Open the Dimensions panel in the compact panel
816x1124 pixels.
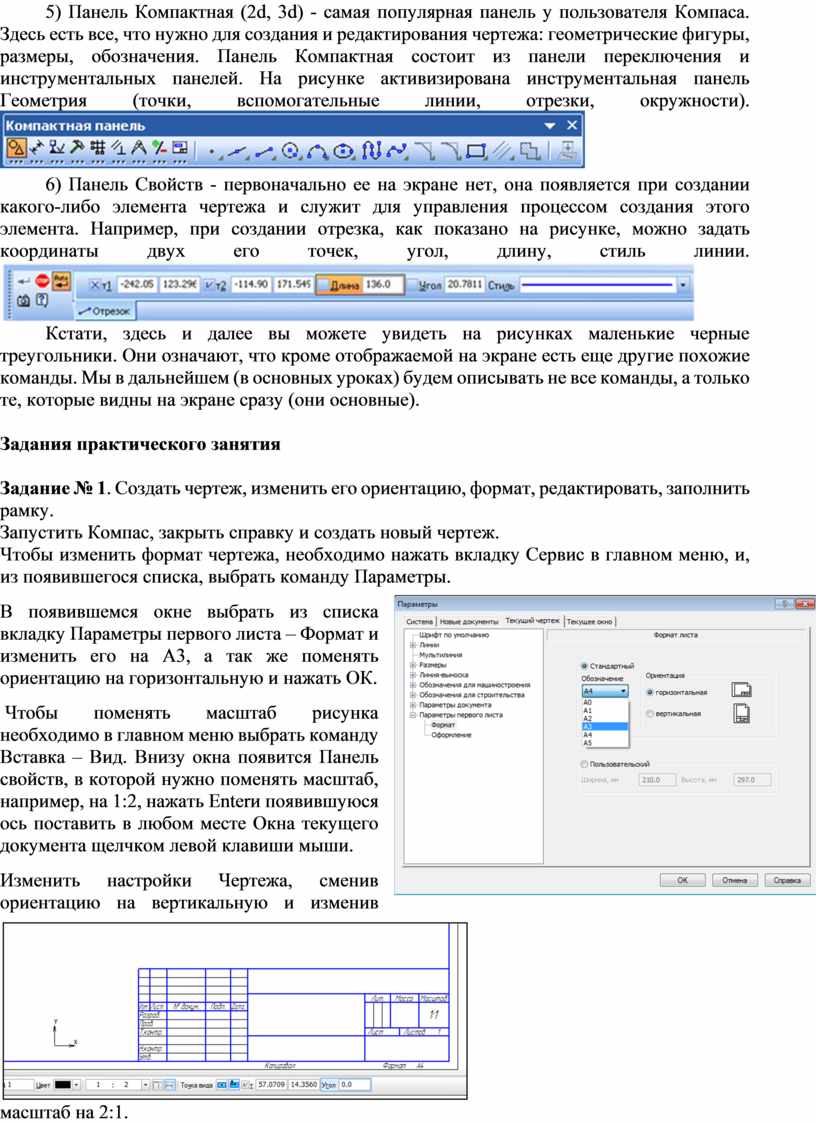click(x=36, y=148)
